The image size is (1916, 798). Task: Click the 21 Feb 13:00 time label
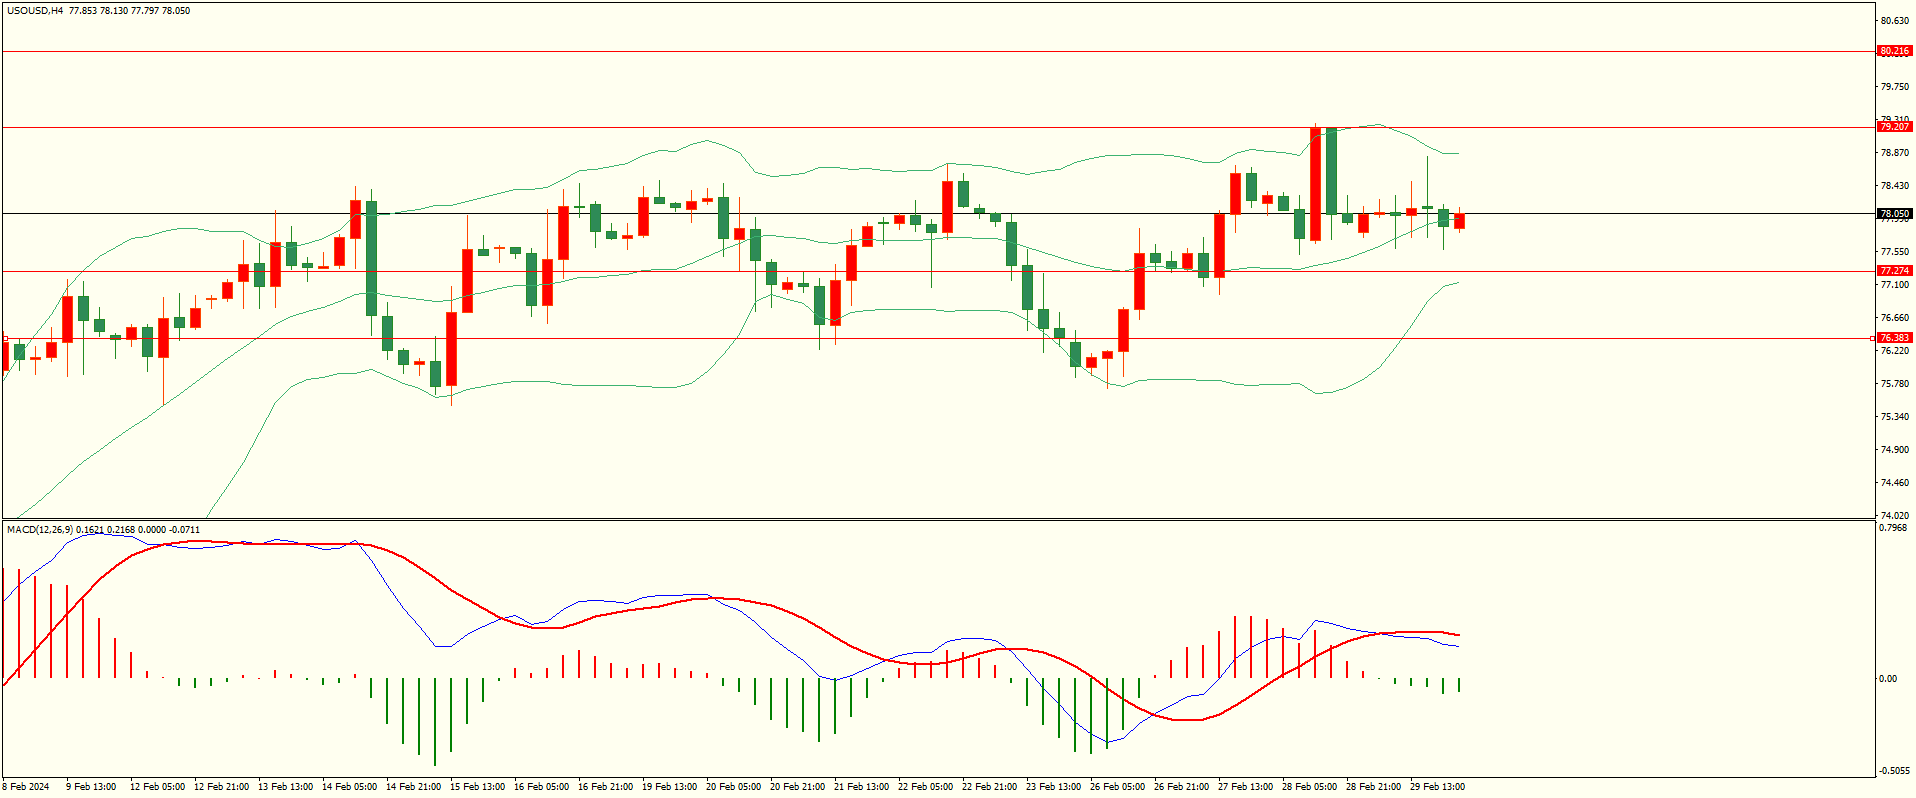click(861, 787)
